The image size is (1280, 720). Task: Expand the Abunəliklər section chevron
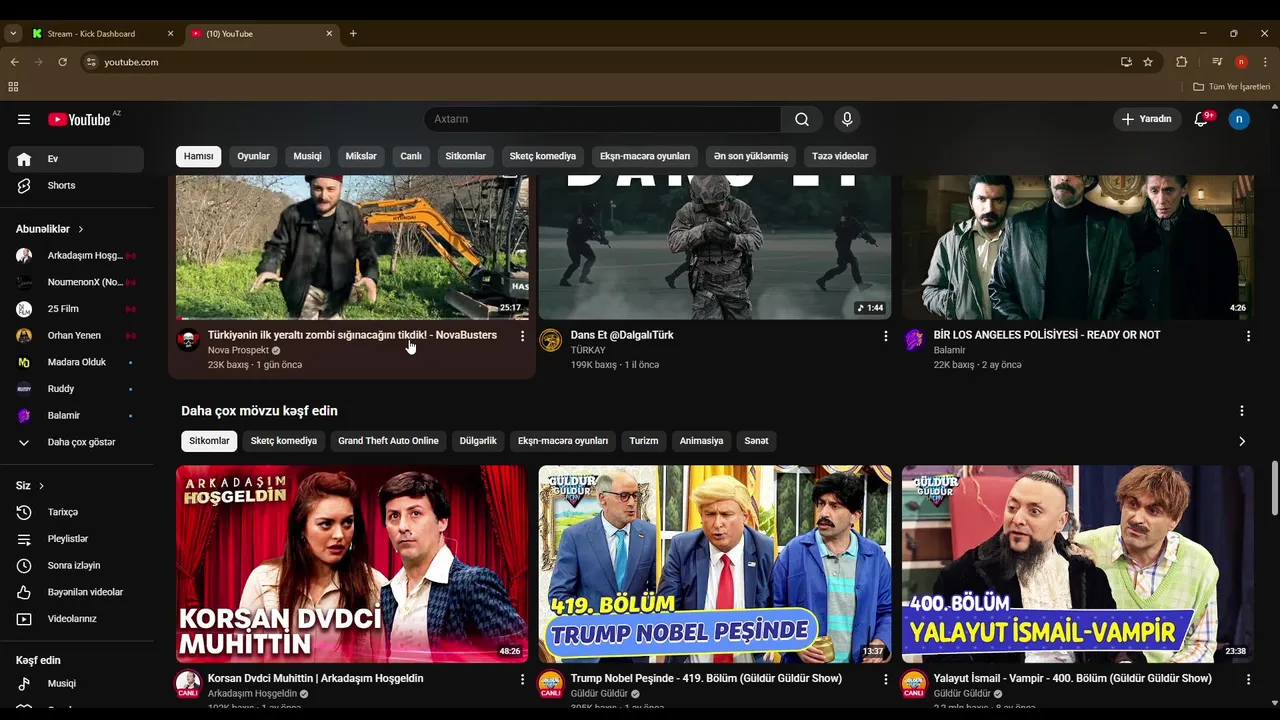(81, 229)
